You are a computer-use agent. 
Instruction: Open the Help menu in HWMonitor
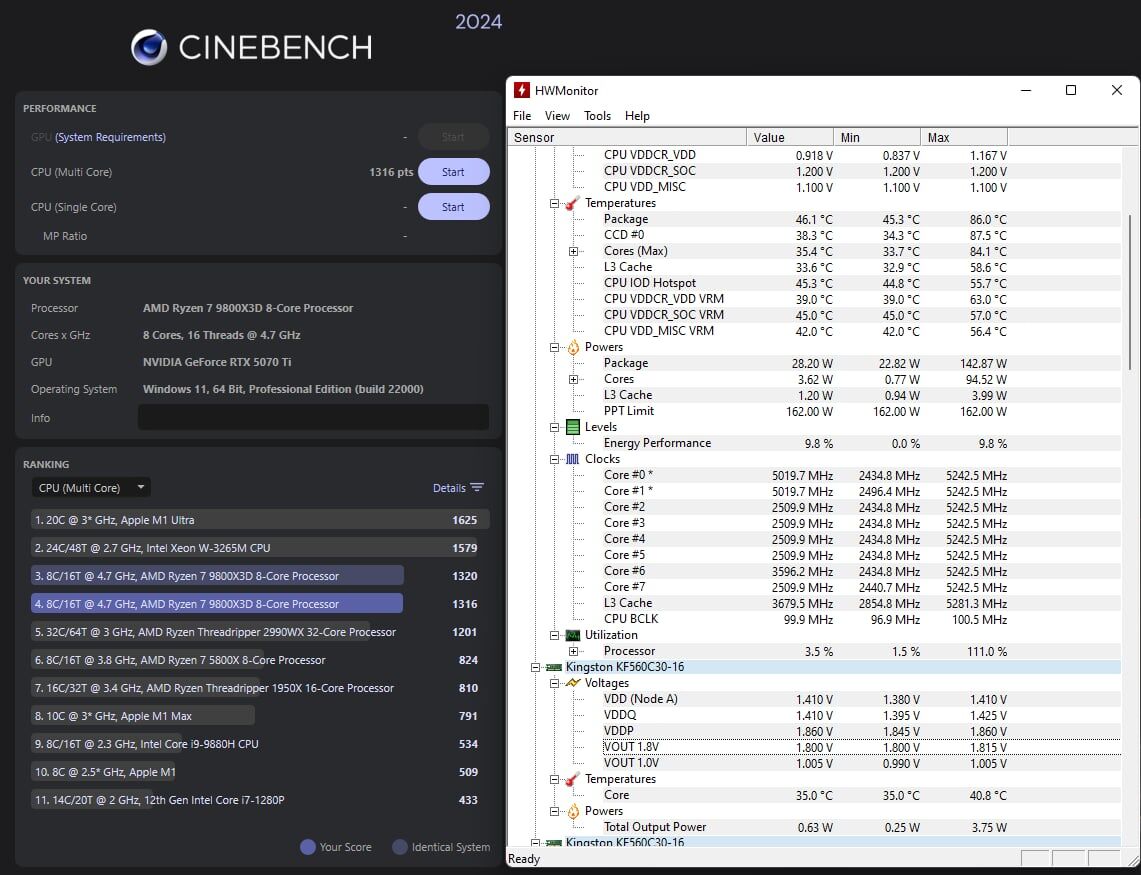pos(637,116)
